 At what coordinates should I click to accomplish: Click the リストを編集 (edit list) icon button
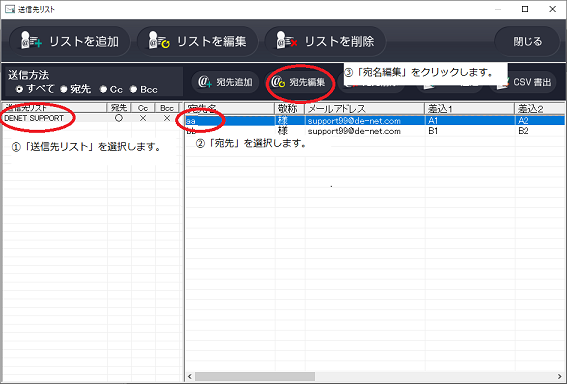197,41
